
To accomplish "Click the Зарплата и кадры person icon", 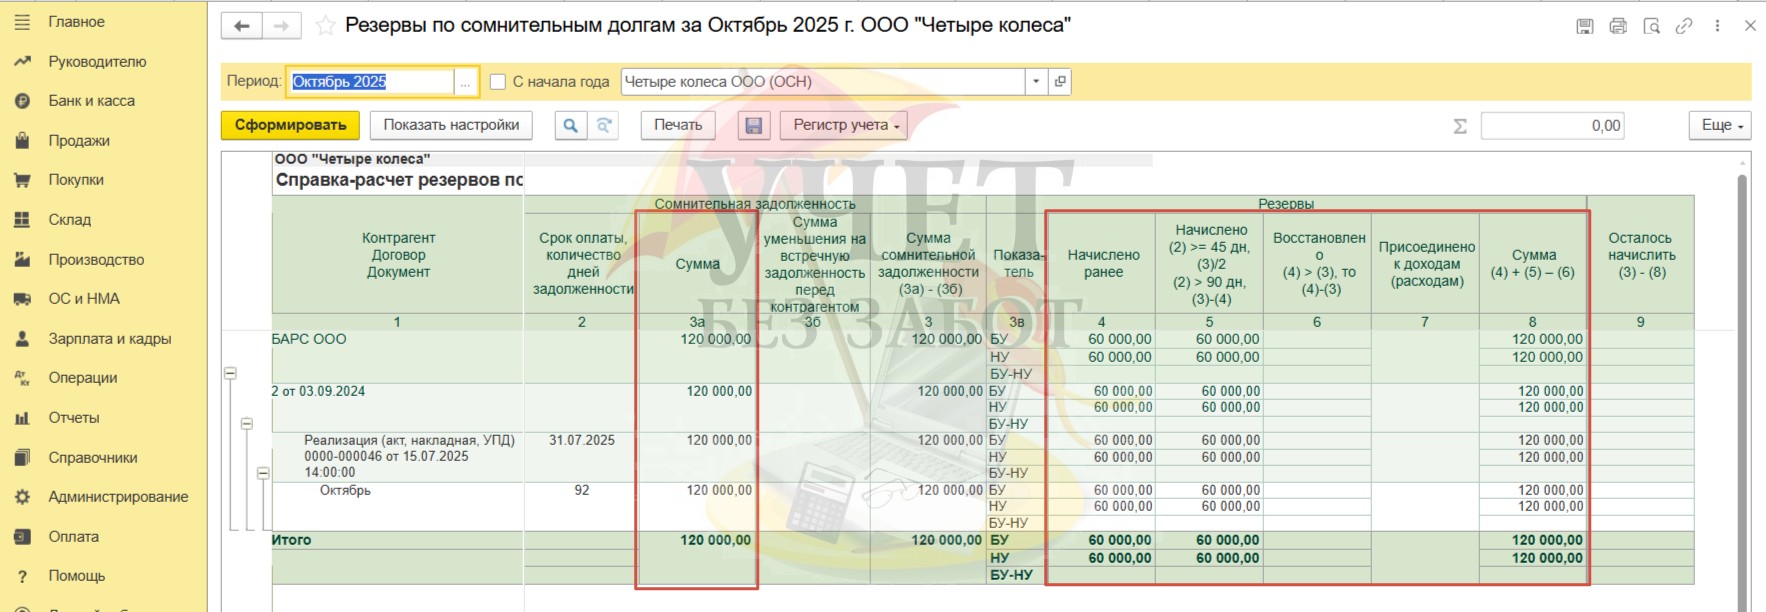I will [22, 339].
